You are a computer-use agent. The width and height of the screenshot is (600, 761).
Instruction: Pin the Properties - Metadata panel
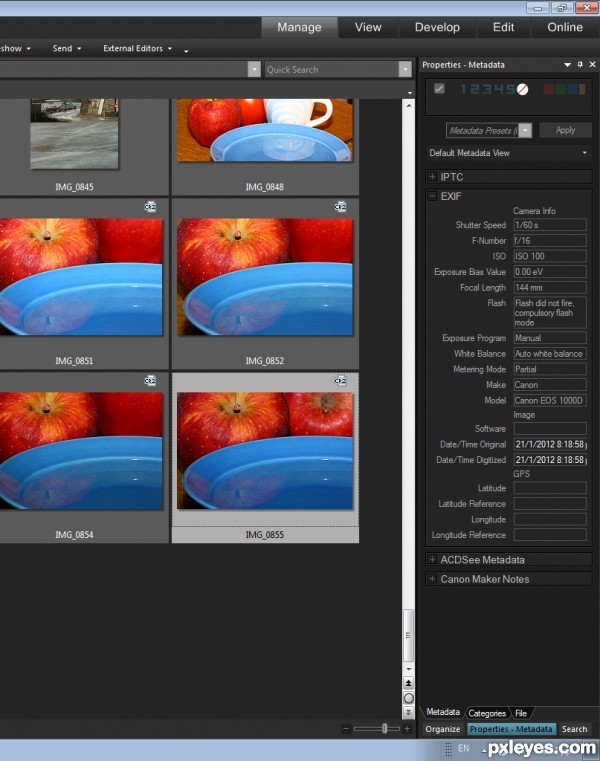(580, 65)
